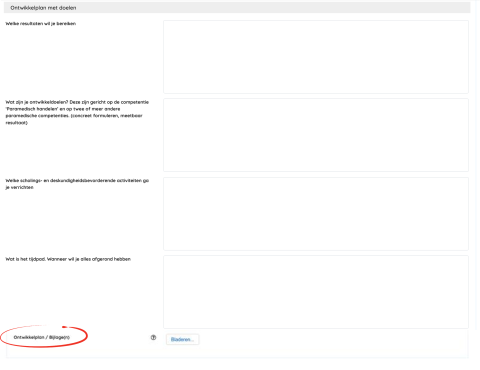Click the 'Welke resultaten wil je bereiken' label
The image size is (480, 370).
(x=41, y=24)
